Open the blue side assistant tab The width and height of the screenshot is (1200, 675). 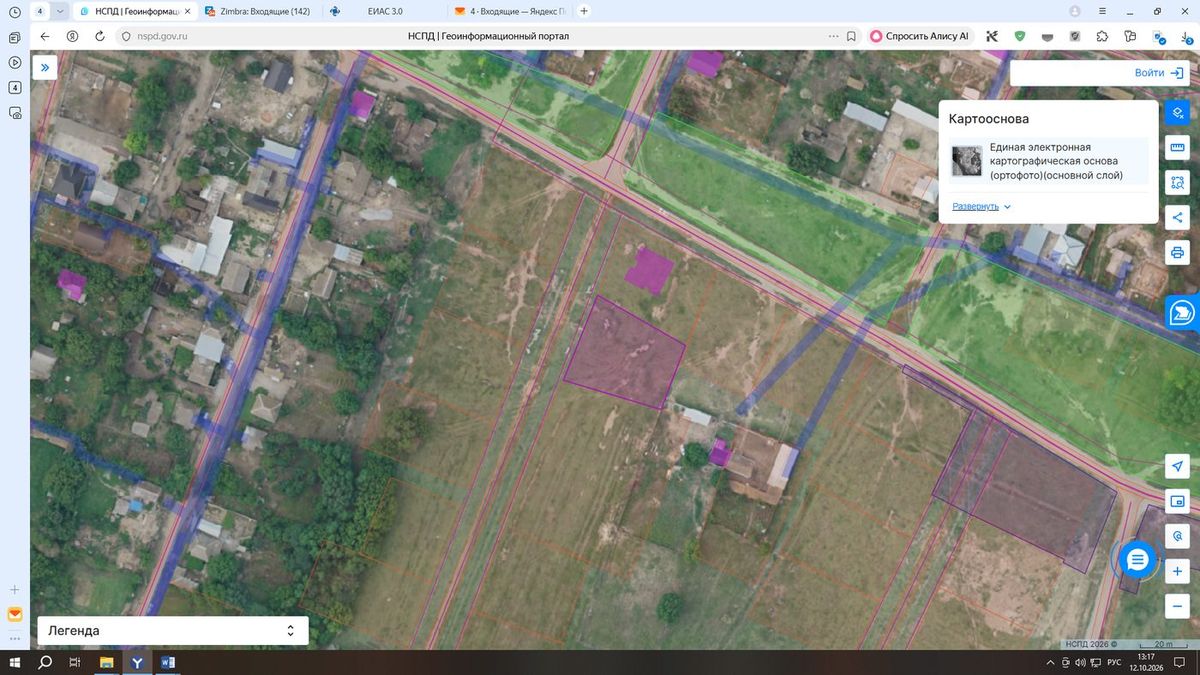click(x=1183, y=312)
